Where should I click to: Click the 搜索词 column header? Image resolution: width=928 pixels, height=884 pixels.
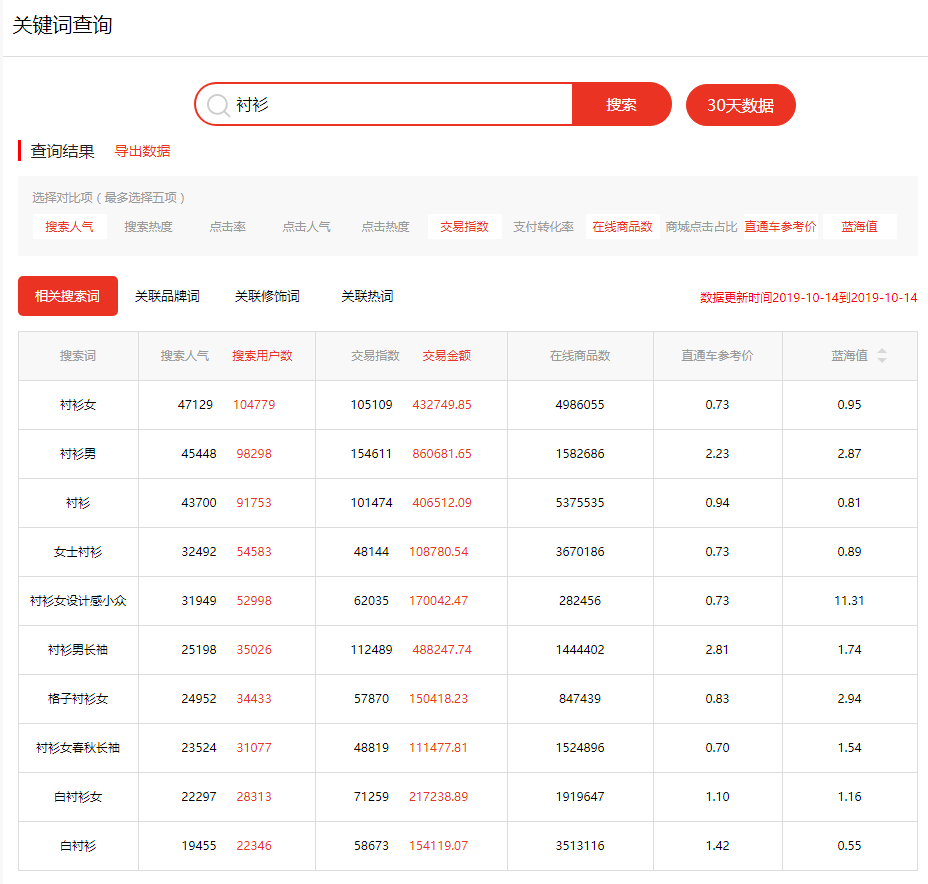point(78,356)
